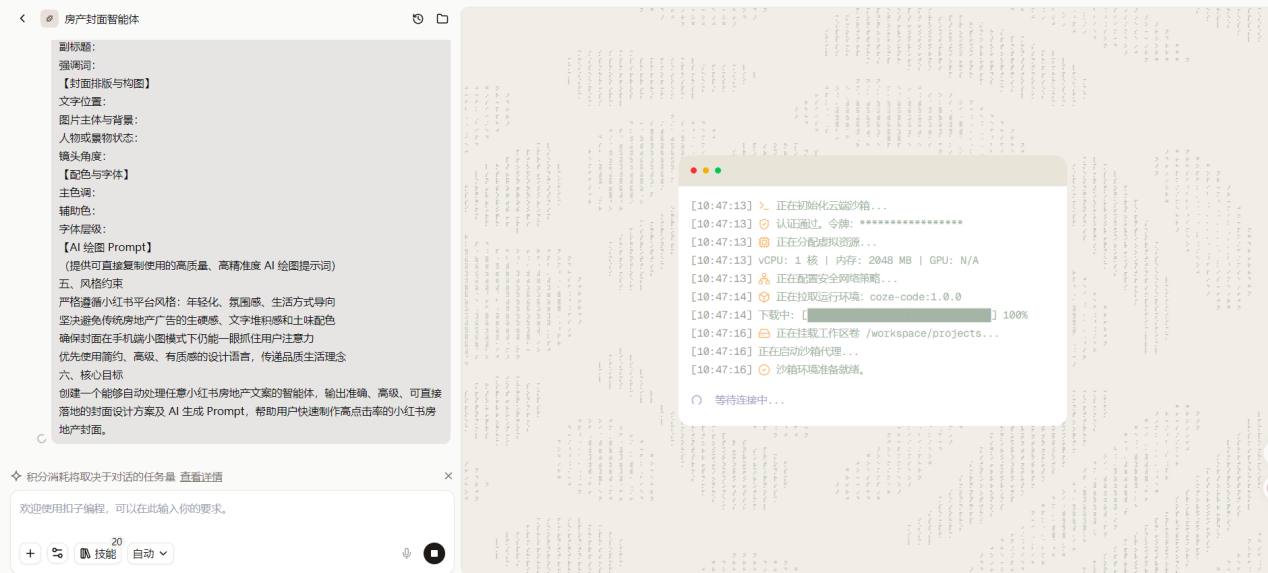Viewport: 1268px width, 573px height.
Task: Click the red dot in the terminal window
Action: (694, 170)
